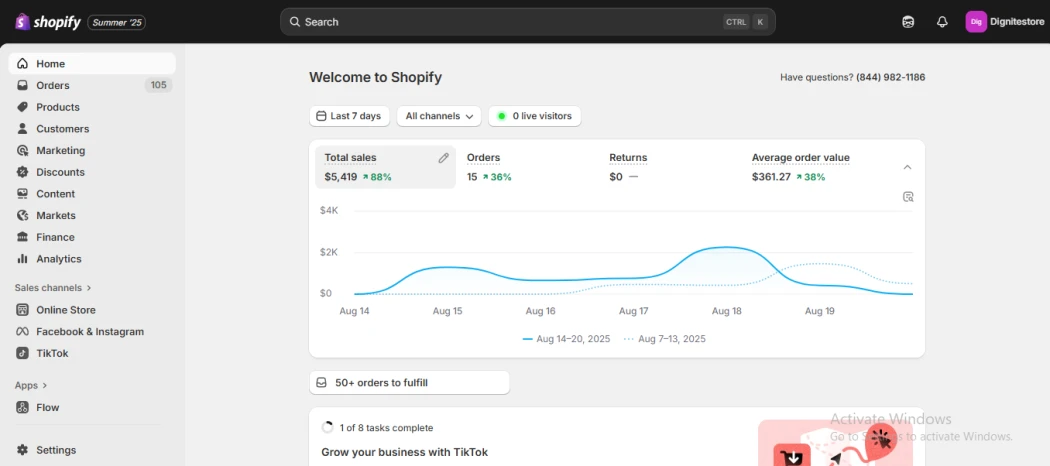Screen dimensions: 1050x466
Task: Click the Orders 105 count badge
Action: (x=158, y=85)
